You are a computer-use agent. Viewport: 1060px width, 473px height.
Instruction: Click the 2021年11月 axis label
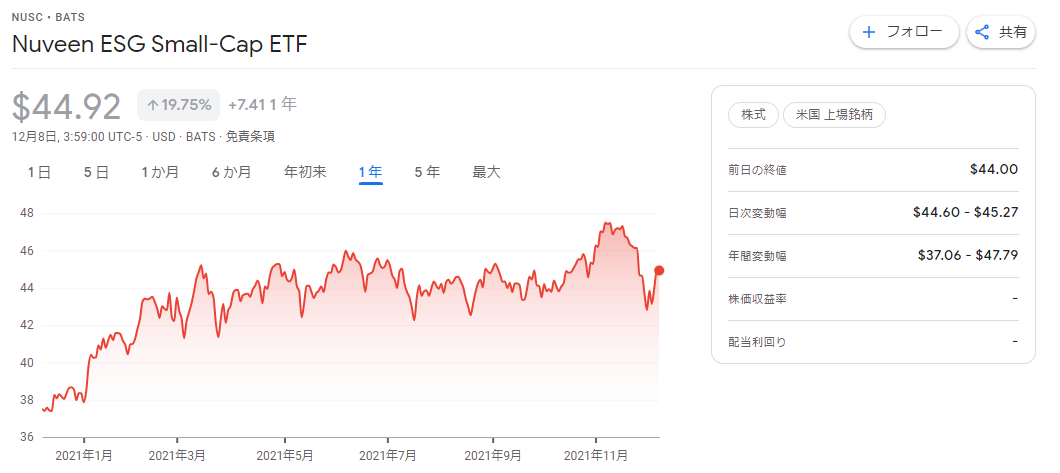coord(596,455)
